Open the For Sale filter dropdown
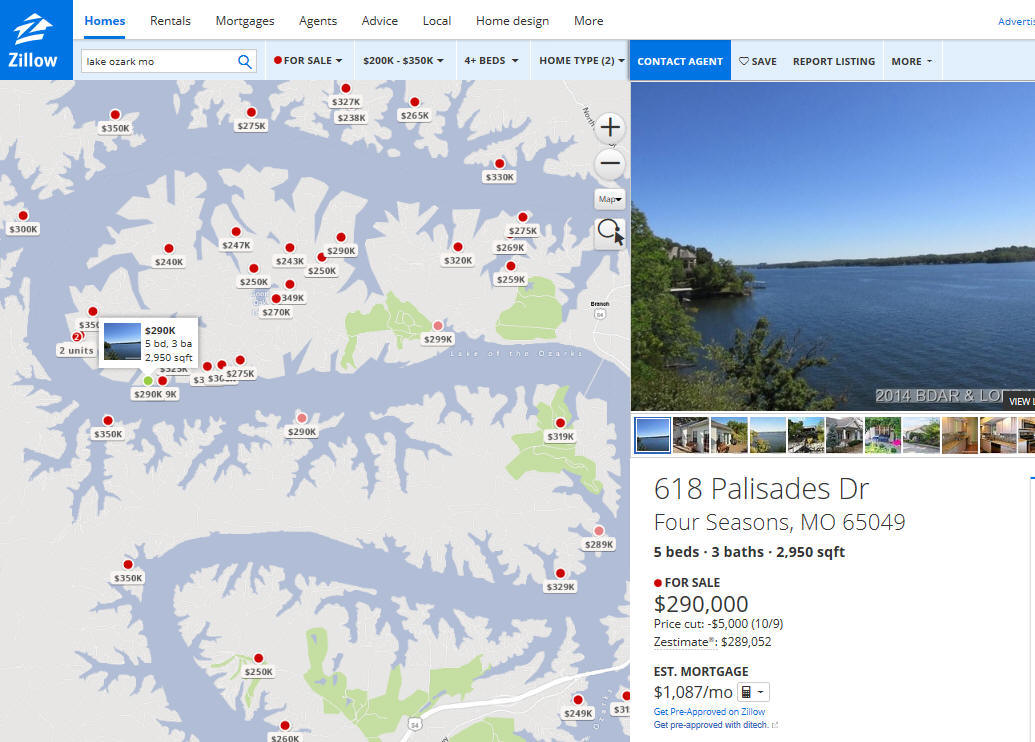The width and height of the screenshot is (1035, 742). pyautogui.click(x=309, y=60)
